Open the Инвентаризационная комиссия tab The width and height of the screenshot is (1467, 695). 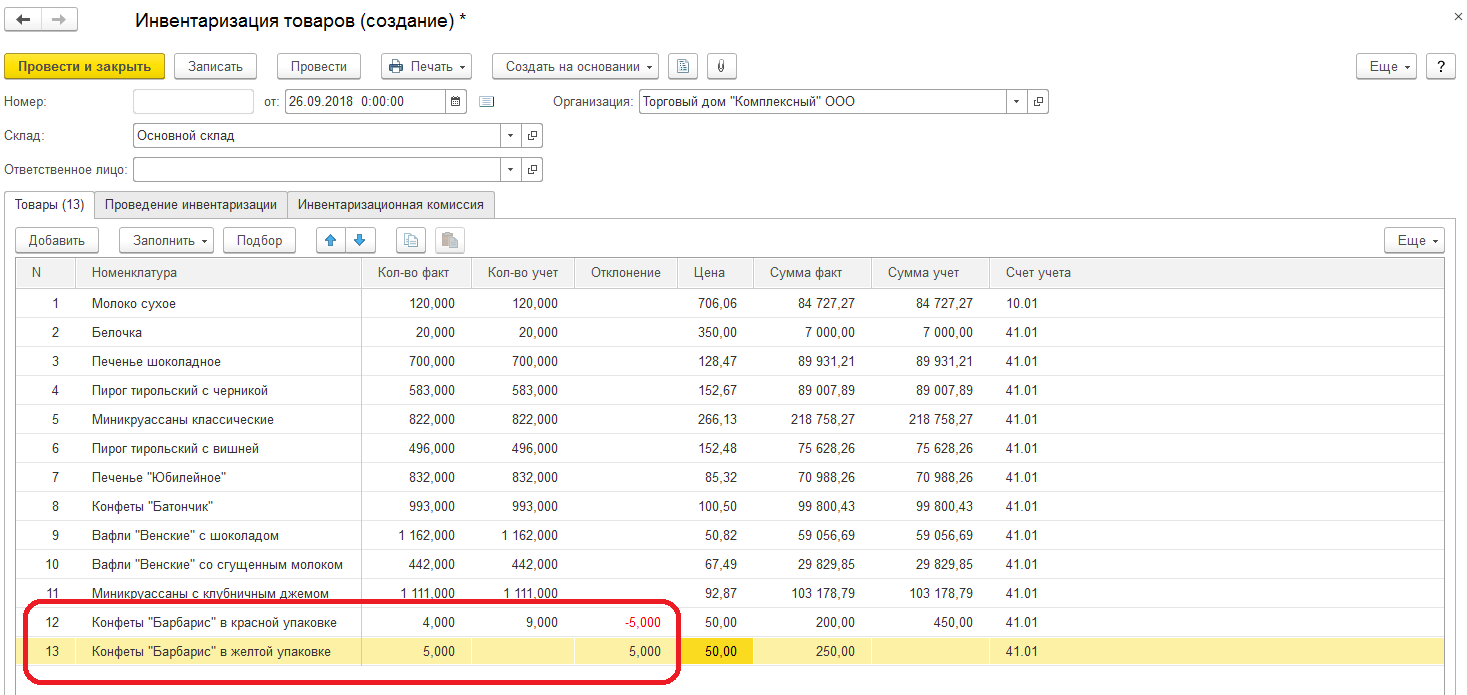(x=390, y=204)
